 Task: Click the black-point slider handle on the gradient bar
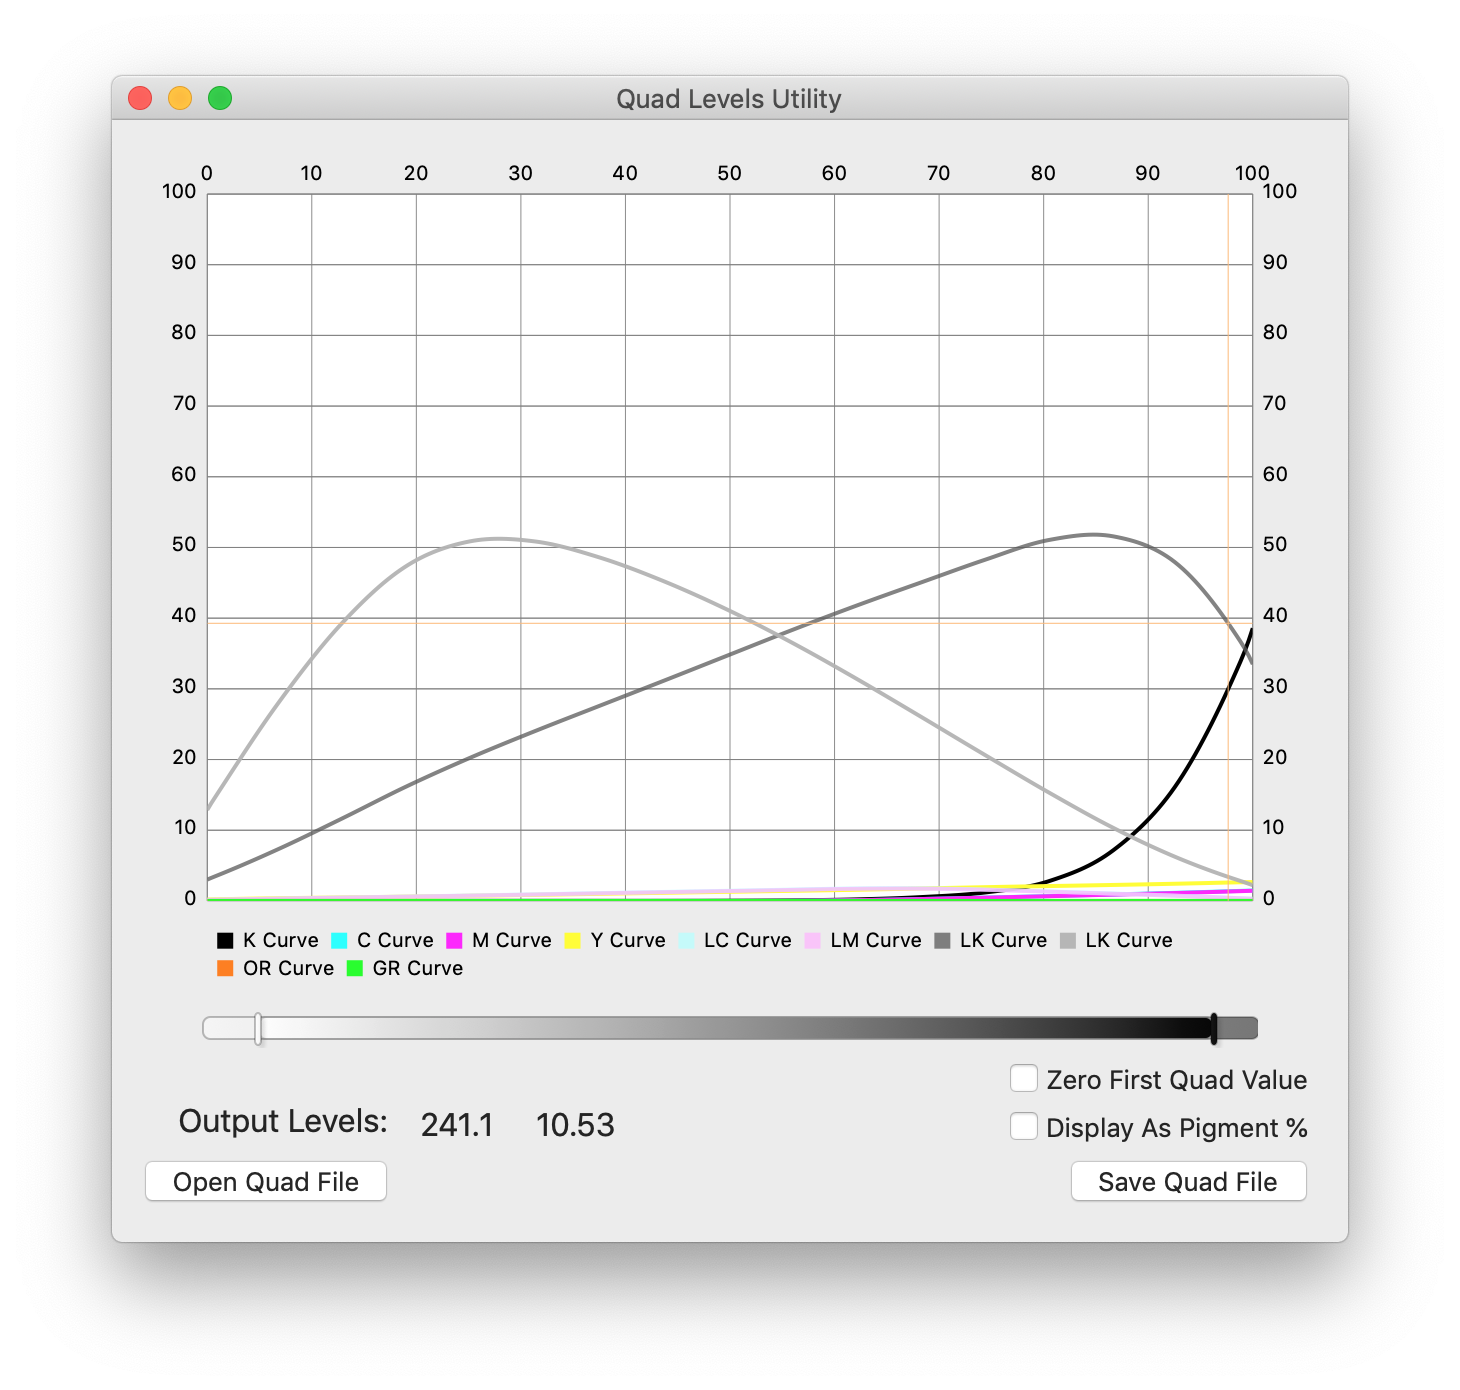(1214, 1028)
